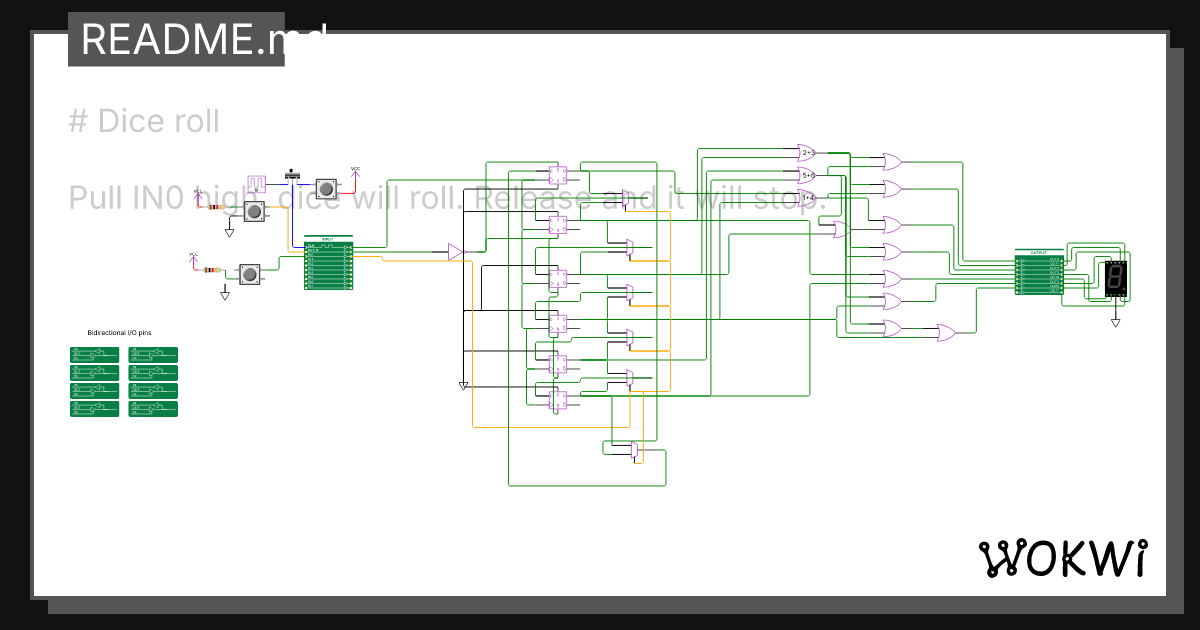Image resolution: width=1200 pixels, height=630 pixels.
Task: Select the resistor beside the lower pushbutton
Action: coord(212,270)
